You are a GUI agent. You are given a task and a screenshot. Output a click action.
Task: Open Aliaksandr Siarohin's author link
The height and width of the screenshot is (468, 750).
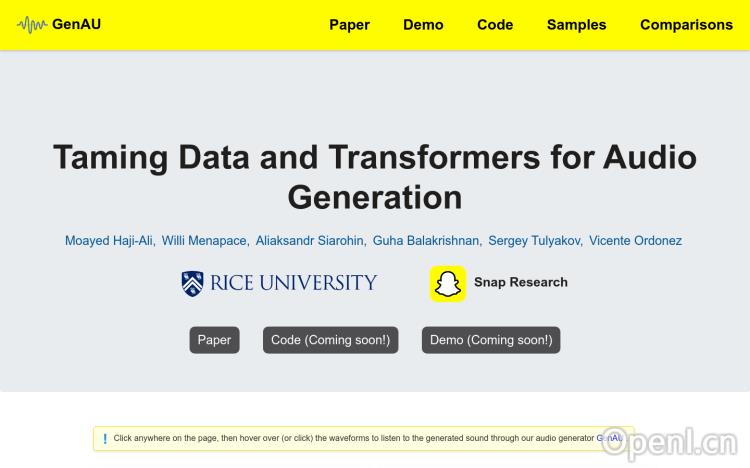[310, 241]
